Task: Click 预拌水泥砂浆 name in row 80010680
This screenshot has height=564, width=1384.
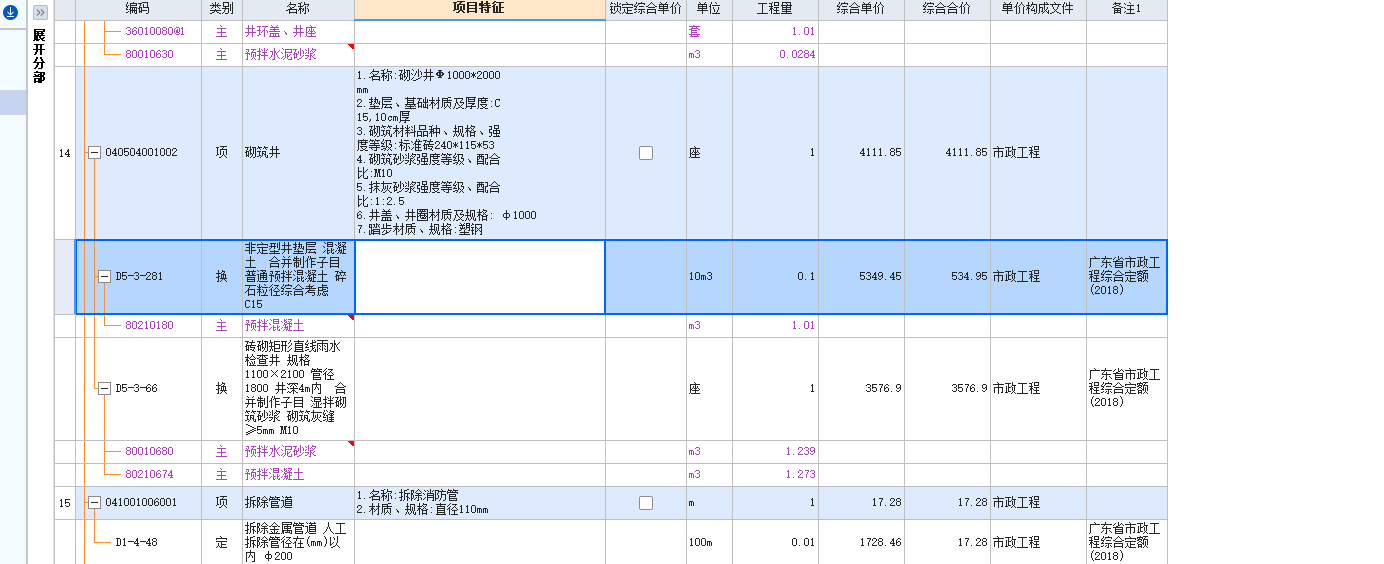Action: click(x=281, y=452)
